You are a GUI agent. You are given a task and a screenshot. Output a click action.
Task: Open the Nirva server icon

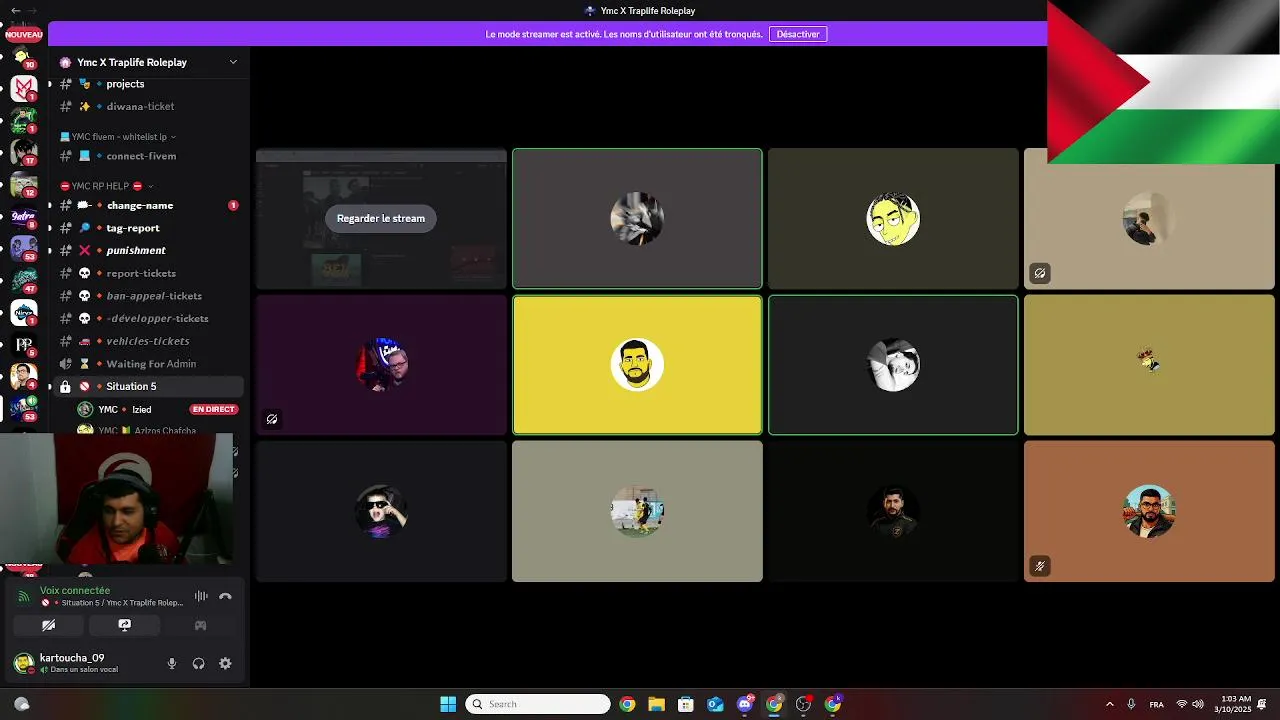click(24, 312)
